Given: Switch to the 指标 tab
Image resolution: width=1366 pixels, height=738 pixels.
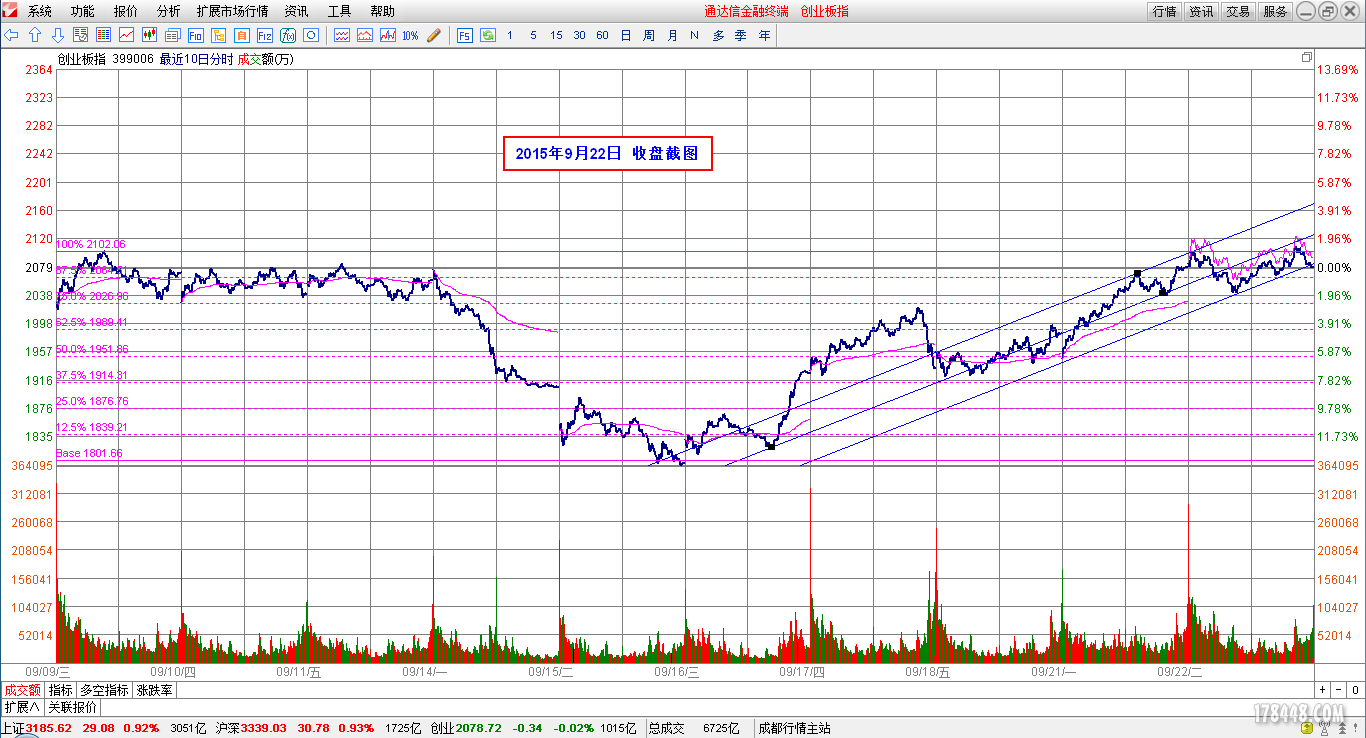Looking at the screenshot, I should click(x=61, y=690).
